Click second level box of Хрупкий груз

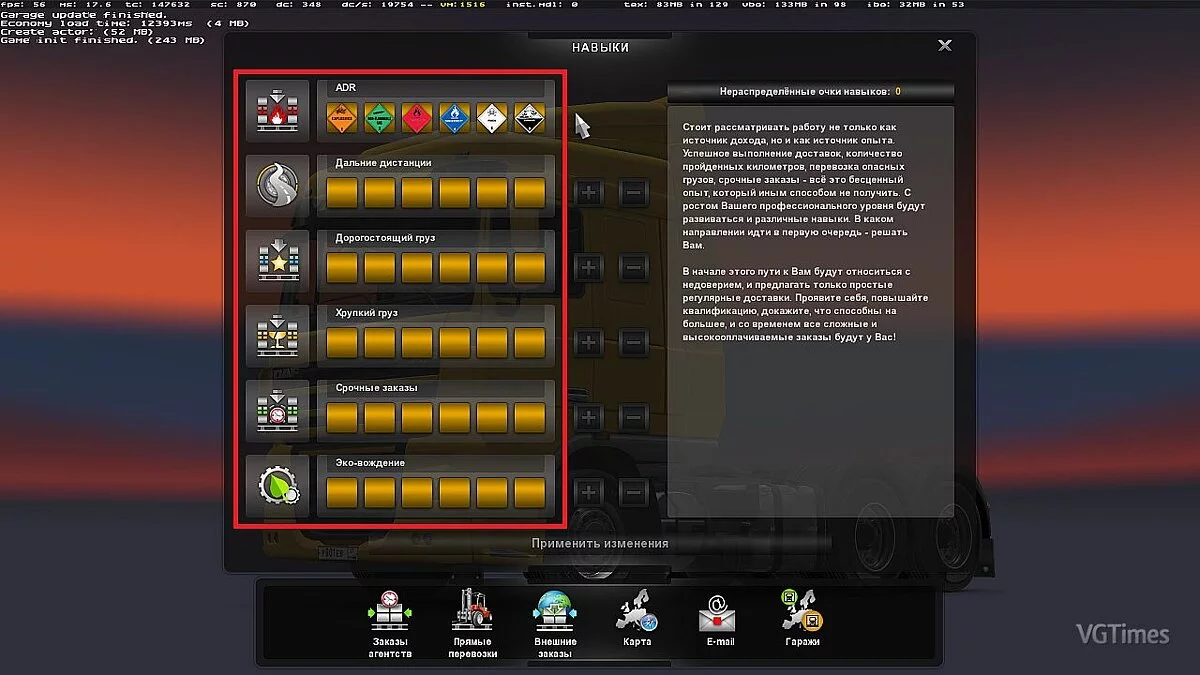click(380, 343)
